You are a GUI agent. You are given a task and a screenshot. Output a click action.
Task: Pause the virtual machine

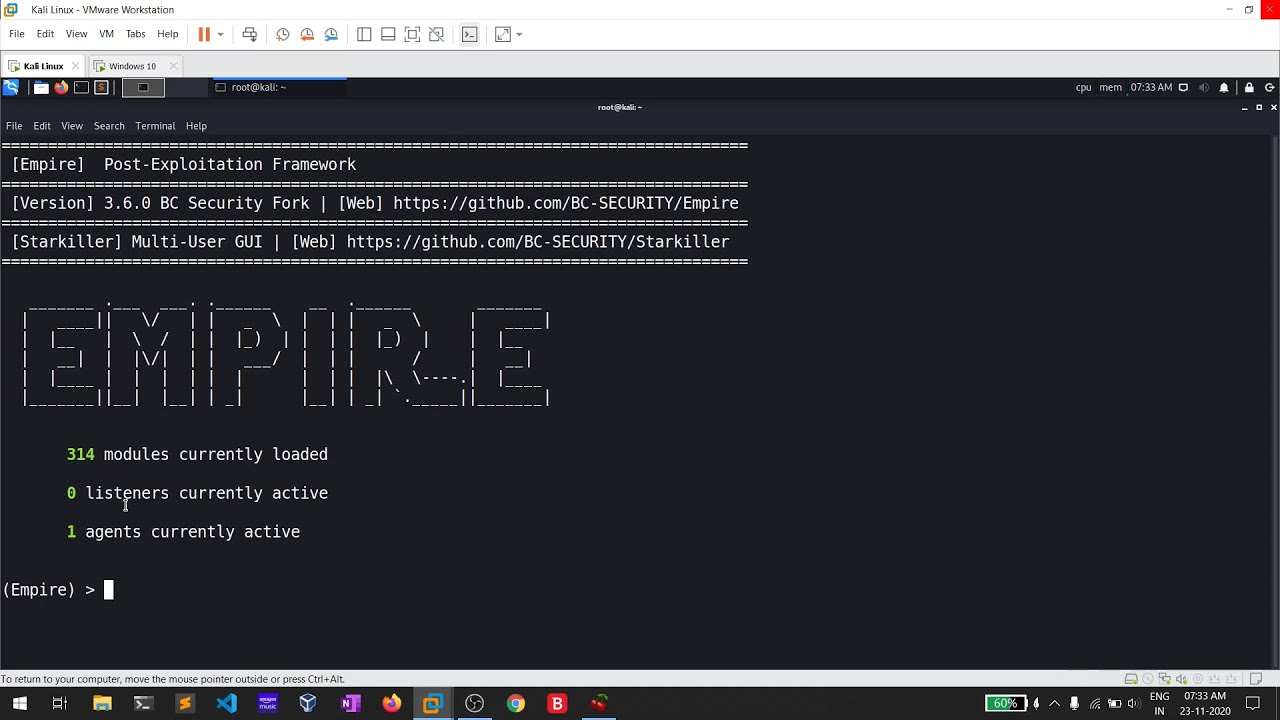coord(204,34)
